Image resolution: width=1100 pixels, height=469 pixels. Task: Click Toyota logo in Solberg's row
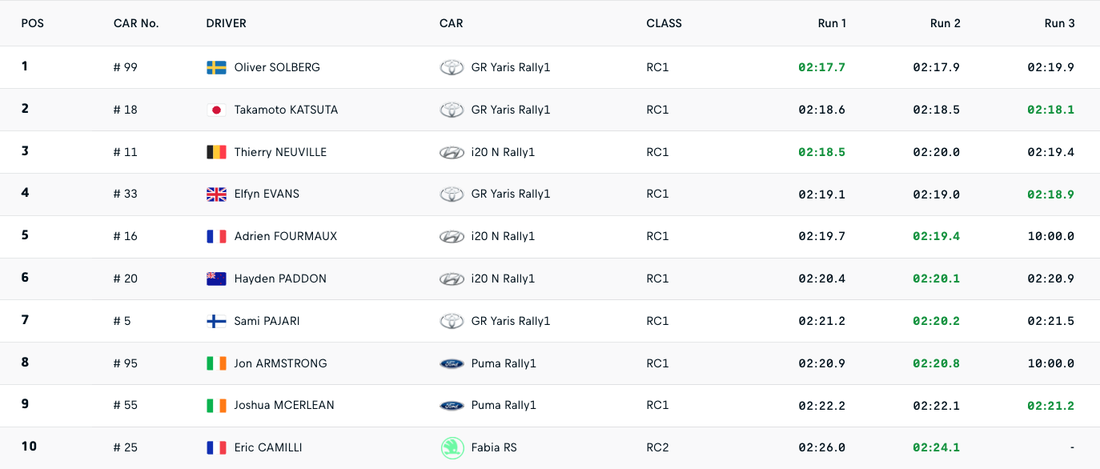(452, 68)
